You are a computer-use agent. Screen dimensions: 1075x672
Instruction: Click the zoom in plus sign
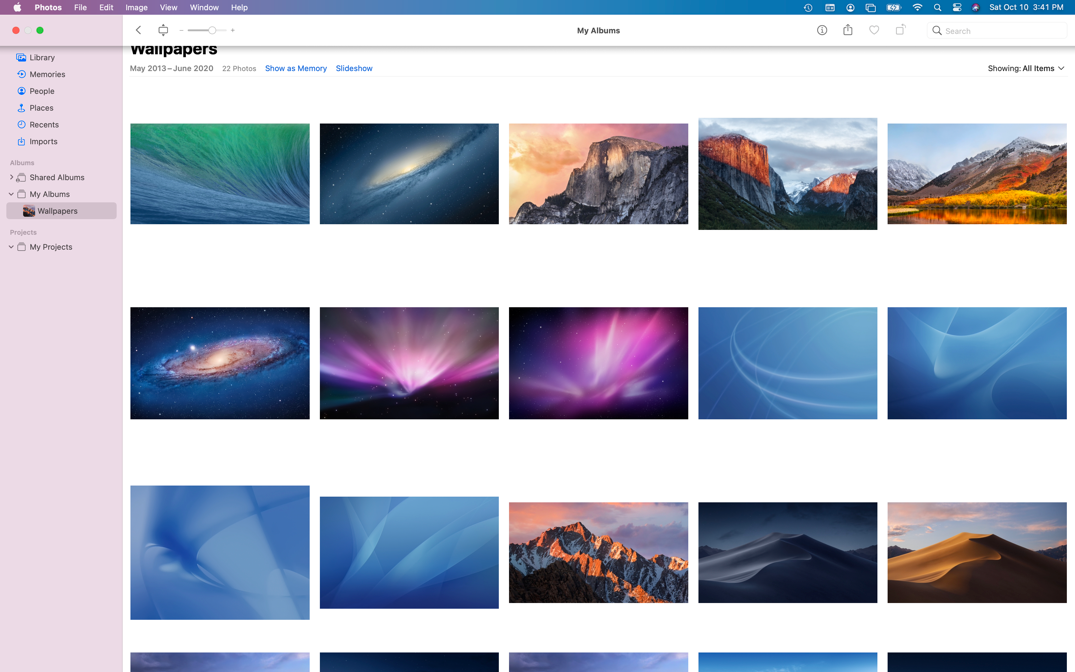[232, 30]
